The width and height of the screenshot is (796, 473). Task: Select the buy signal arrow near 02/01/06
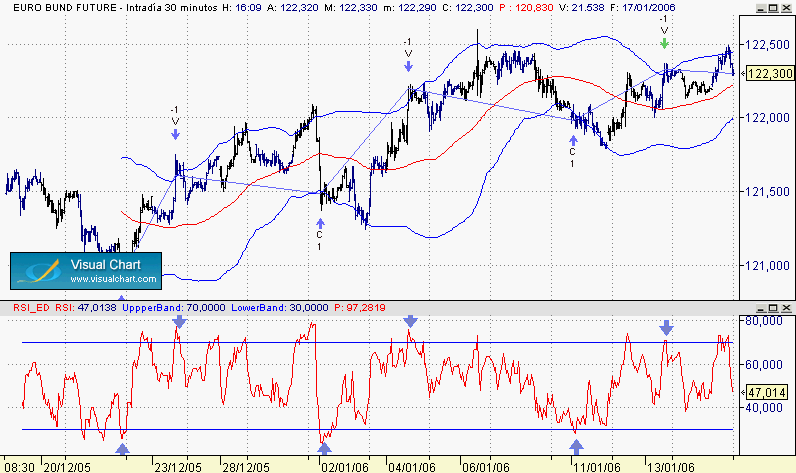[x=320, y=223]
